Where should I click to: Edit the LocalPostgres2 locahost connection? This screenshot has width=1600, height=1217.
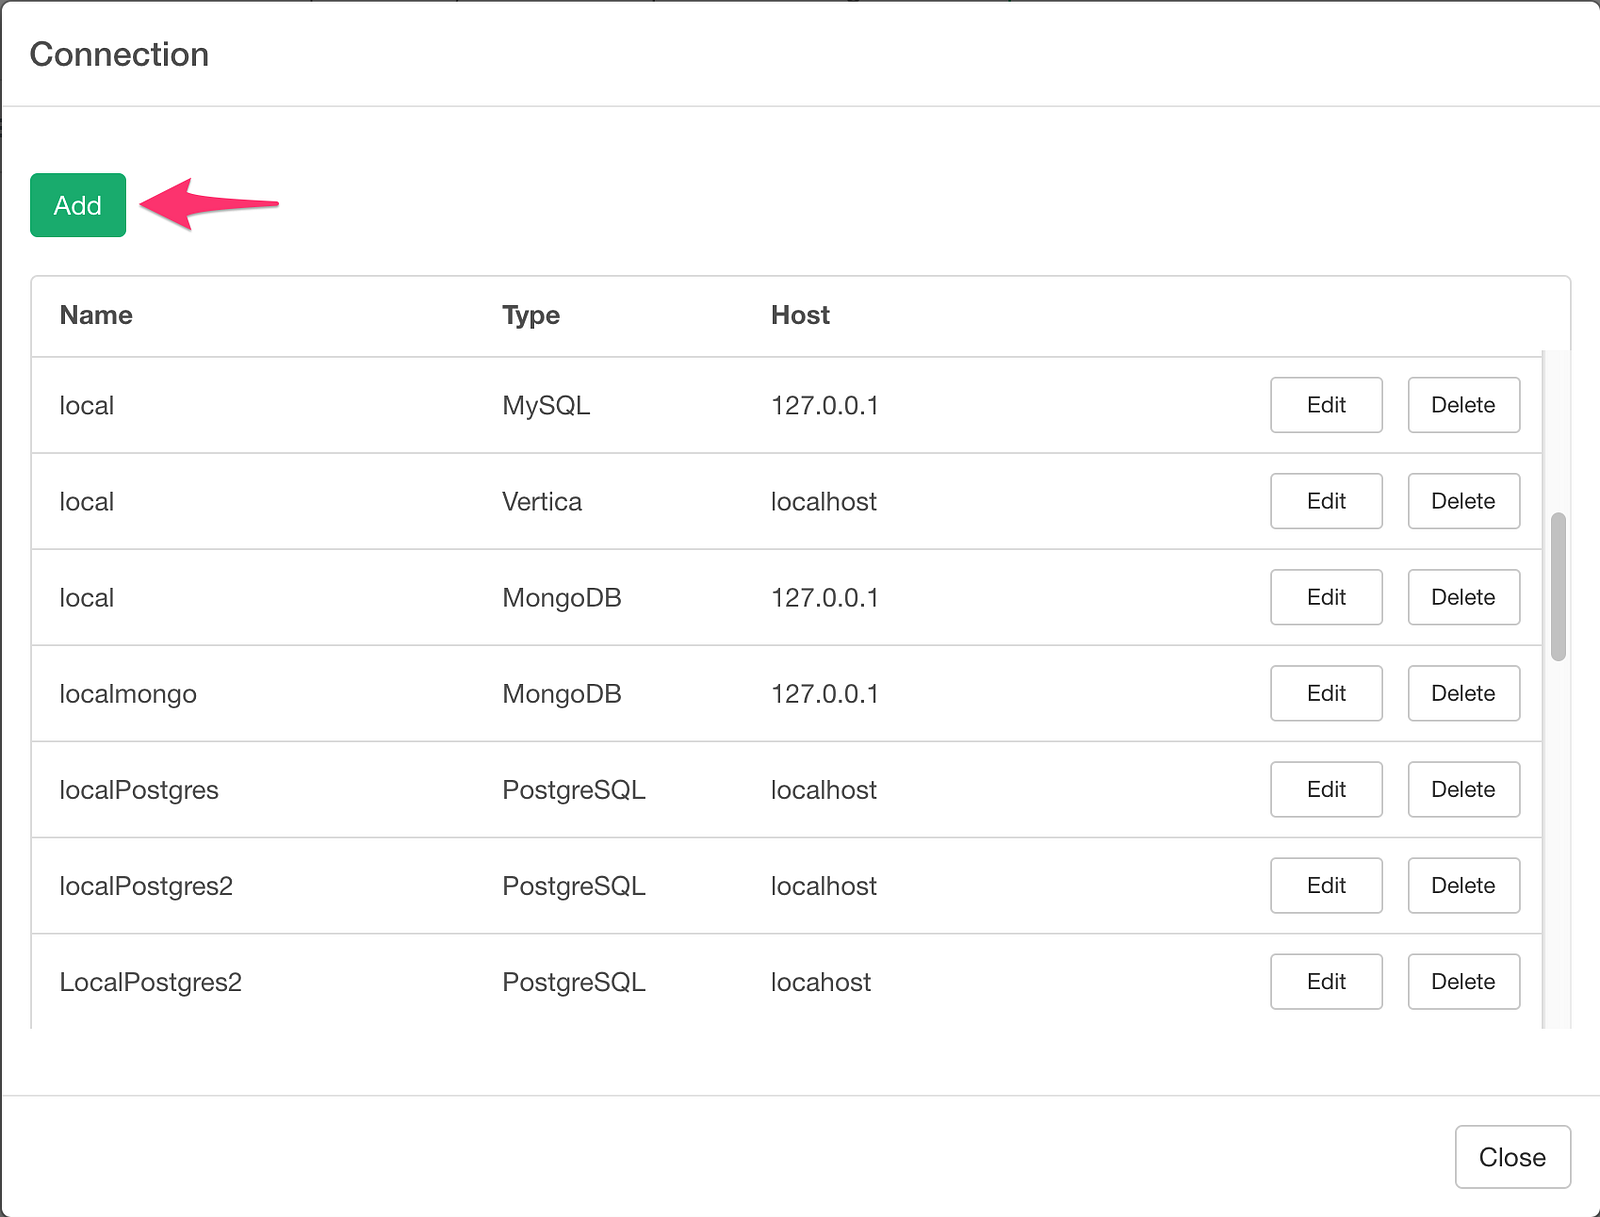coord(1326,981)
